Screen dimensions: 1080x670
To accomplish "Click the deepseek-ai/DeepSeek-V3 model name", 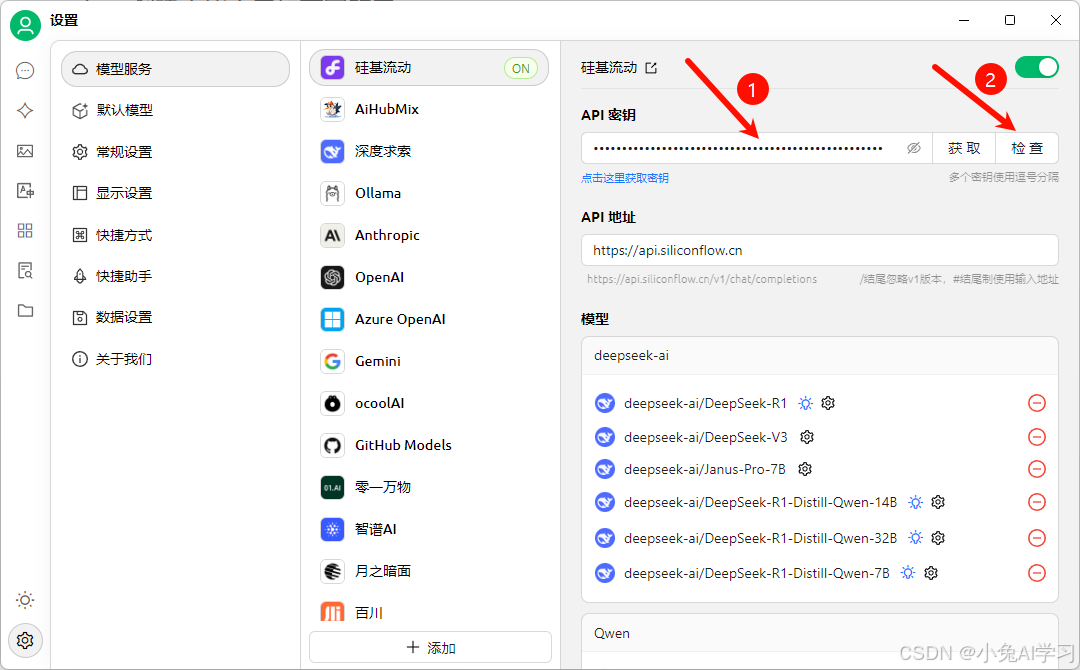I will tap(705, 437).
